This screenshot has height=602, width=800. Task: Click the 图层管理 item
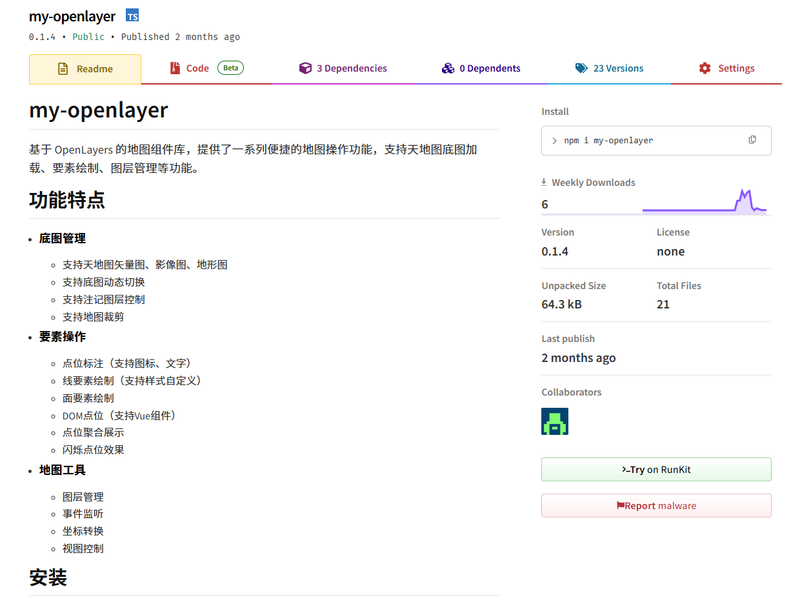83,497
